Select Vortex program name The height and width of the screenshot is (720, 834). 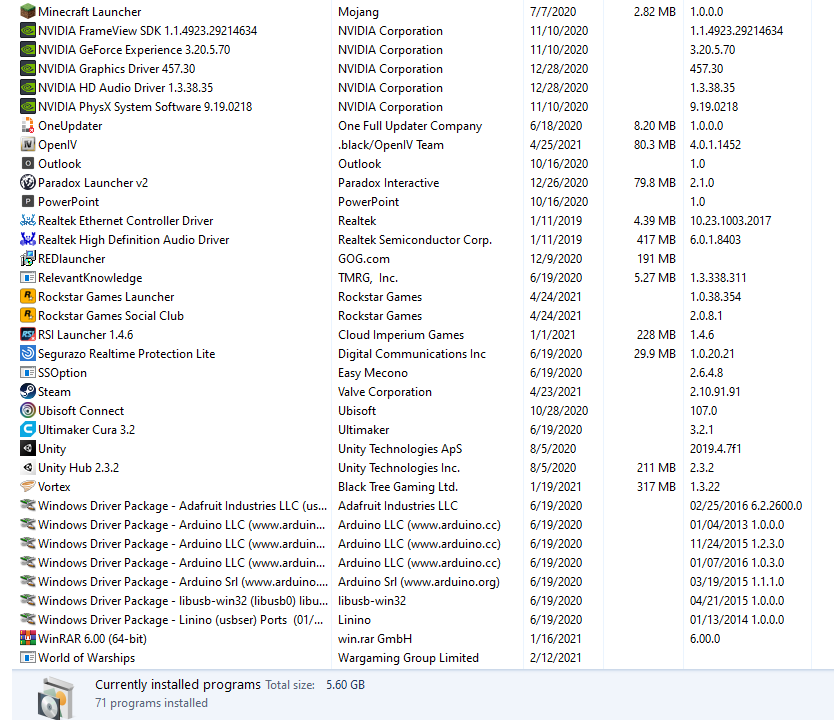coord(54,486)
